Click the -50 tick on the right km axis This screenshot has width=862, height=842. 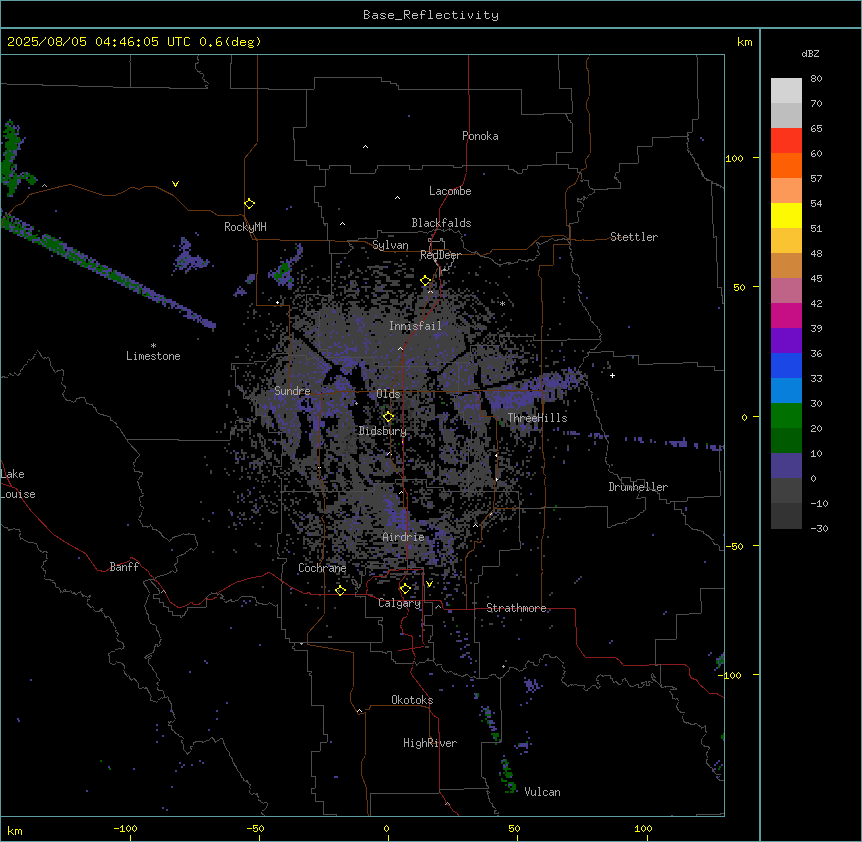[734, 546]
